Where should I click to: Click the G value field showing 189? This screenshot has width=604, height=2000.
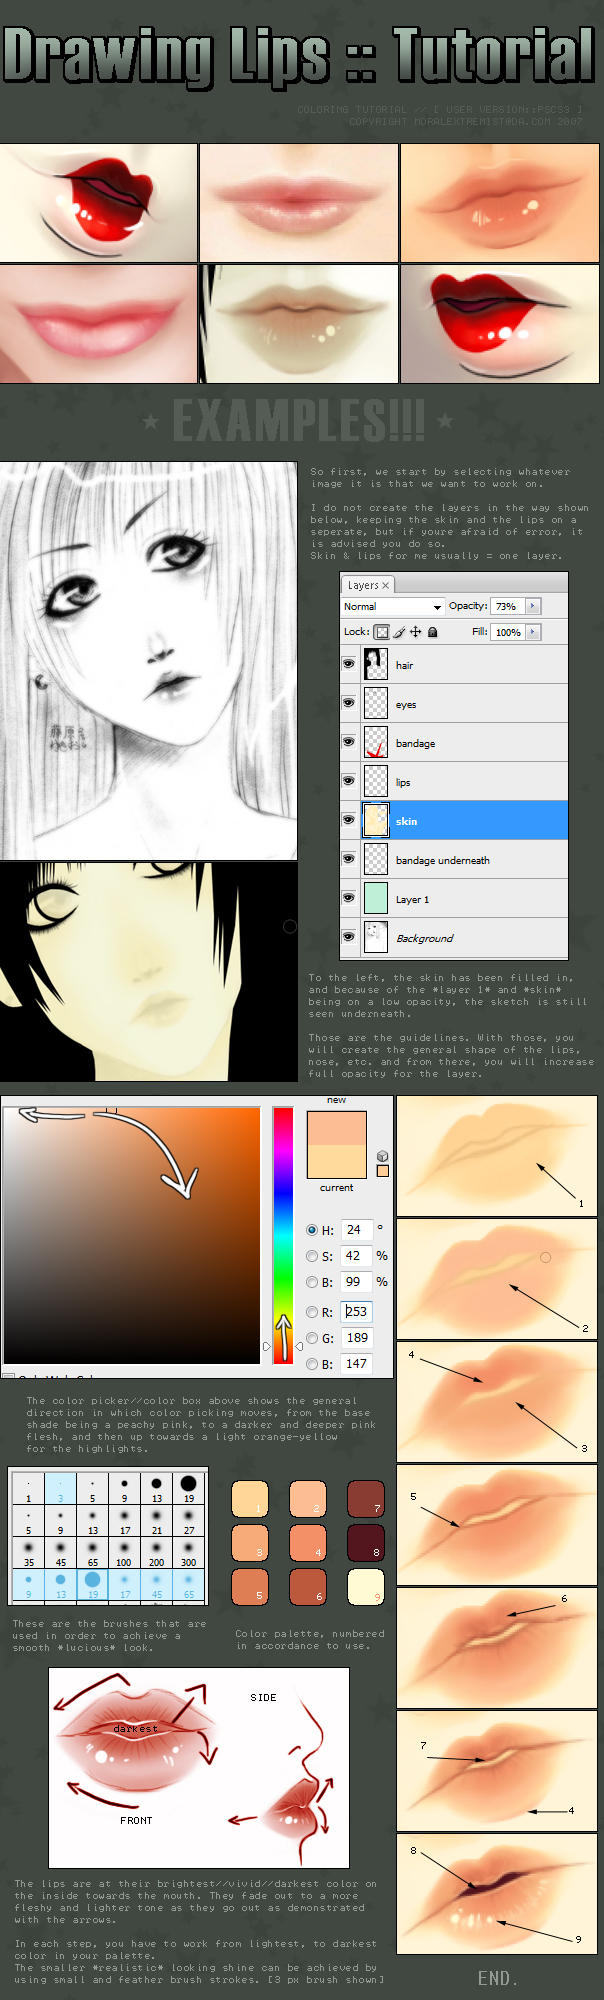pos(357,1338)
